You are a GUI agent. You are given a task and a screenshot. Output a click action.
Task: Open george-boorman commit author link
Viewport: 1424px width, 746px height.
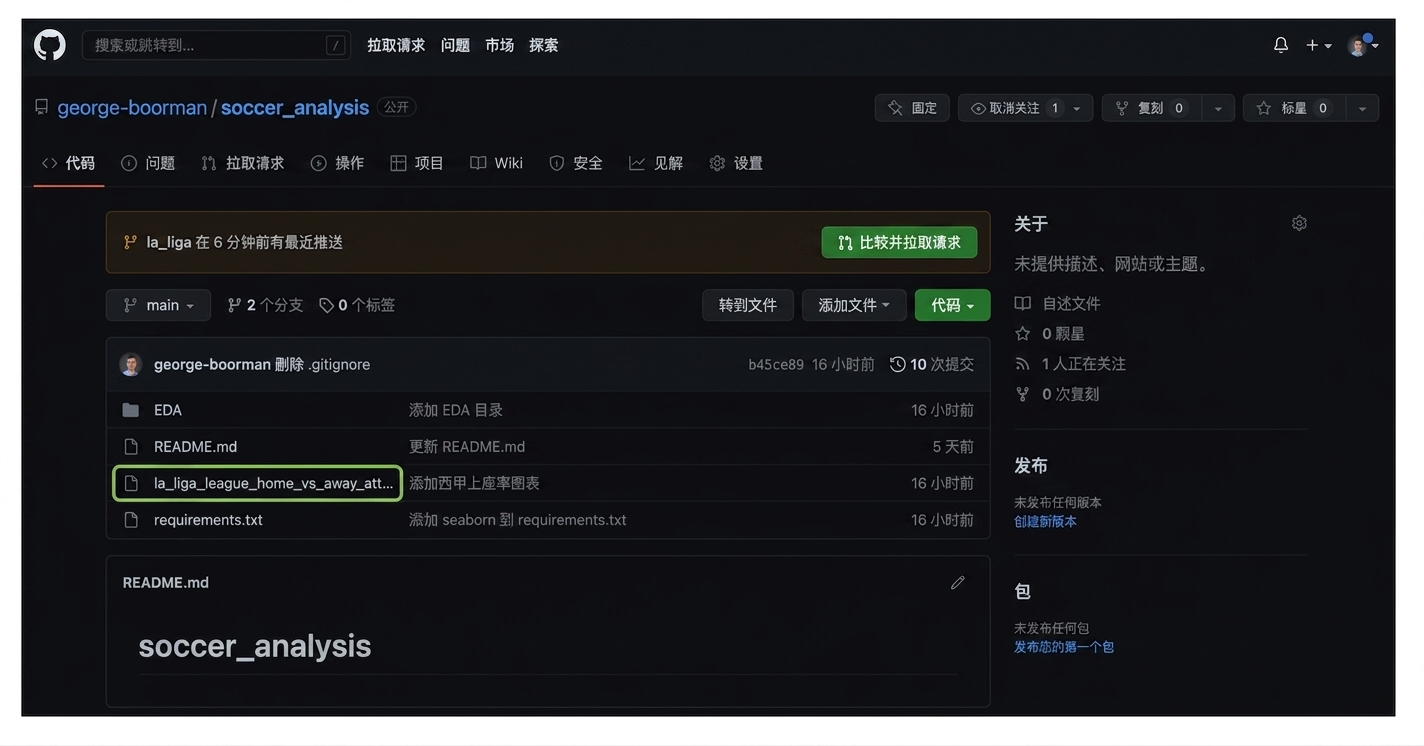212,364
